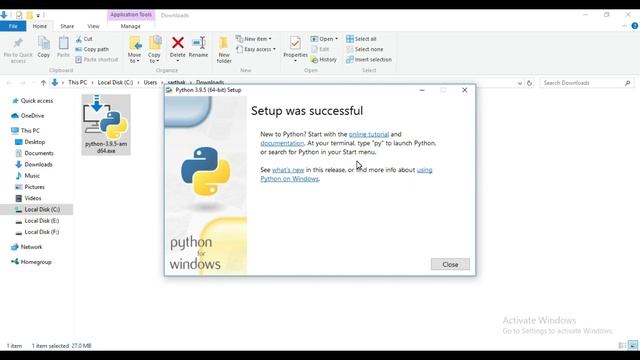Click the History command

pyautogui.click(x=324, y=59)
